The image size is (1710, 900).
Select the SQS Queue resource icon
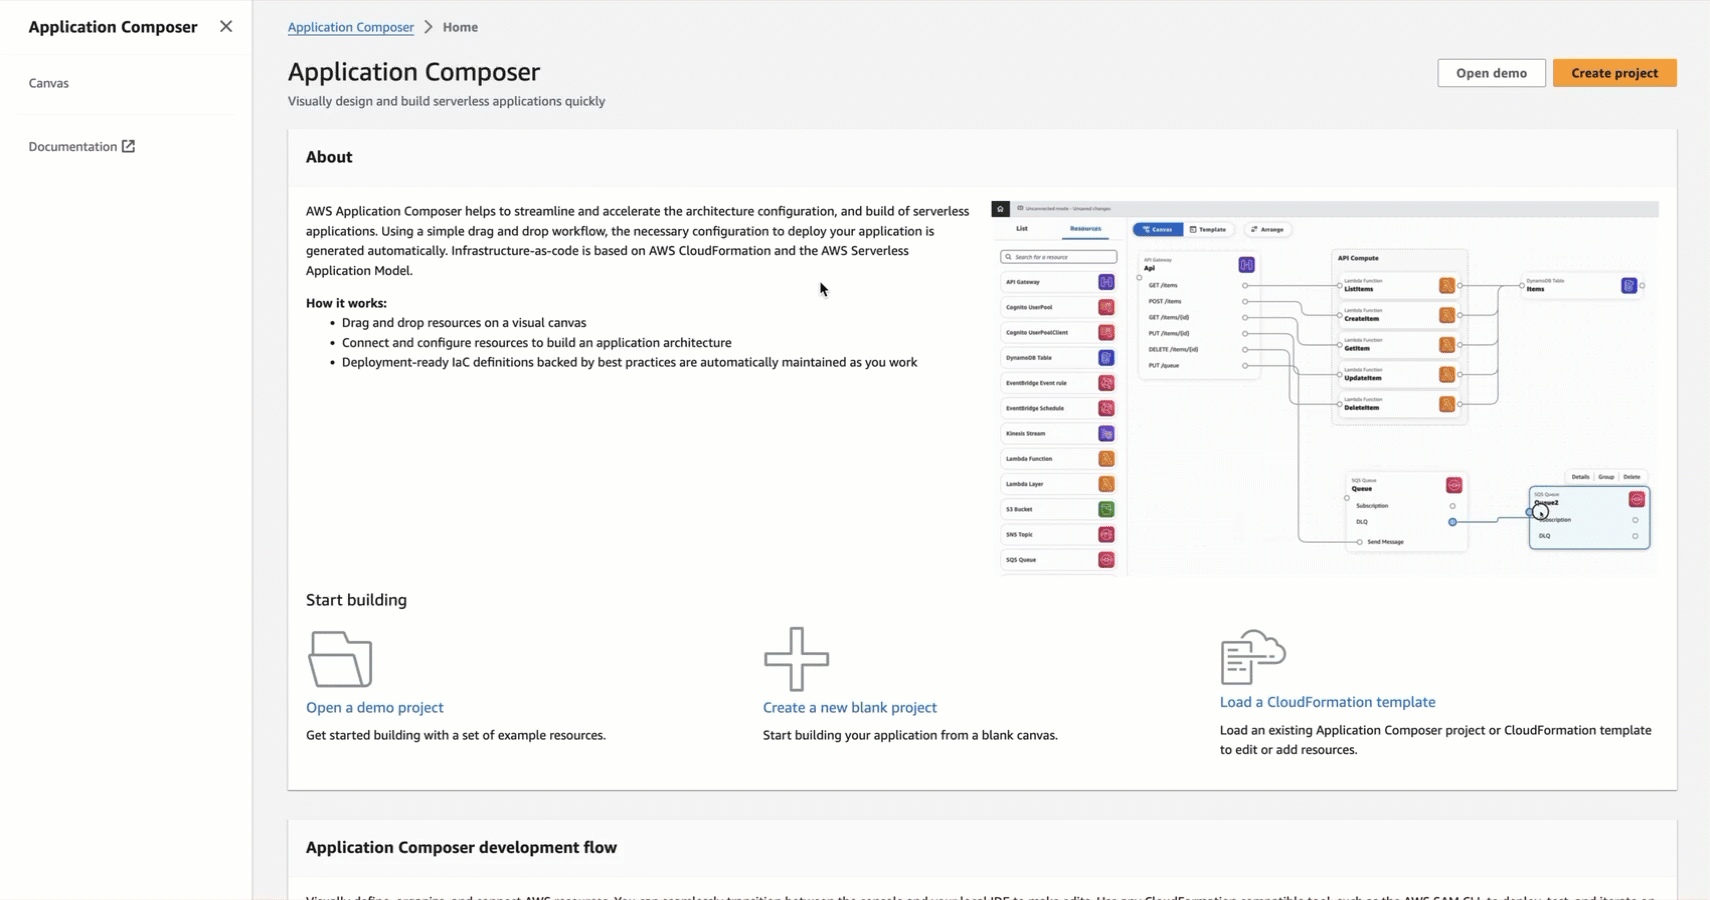[1105, 559]
